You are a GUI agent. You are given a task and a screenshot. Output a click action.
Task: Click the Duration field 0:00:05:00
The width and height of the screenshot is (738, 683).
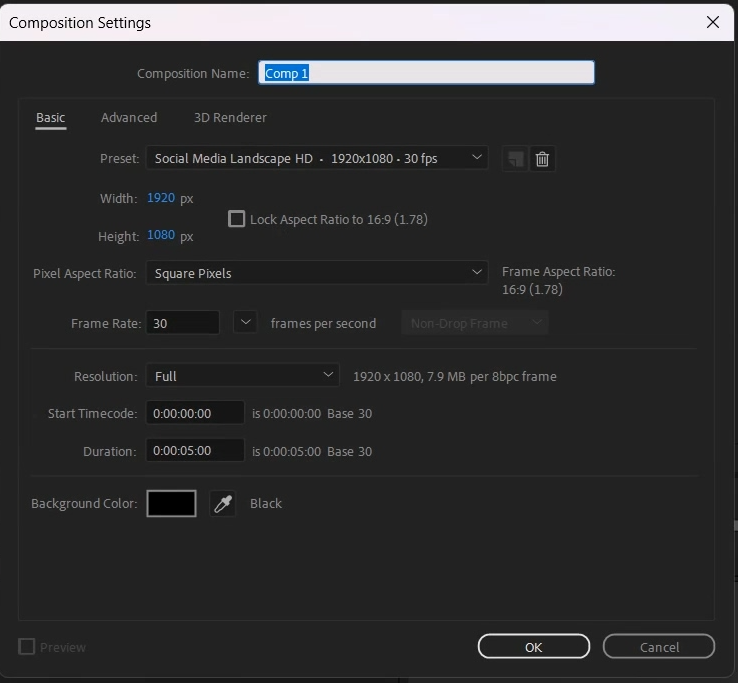tap(195, 450)
